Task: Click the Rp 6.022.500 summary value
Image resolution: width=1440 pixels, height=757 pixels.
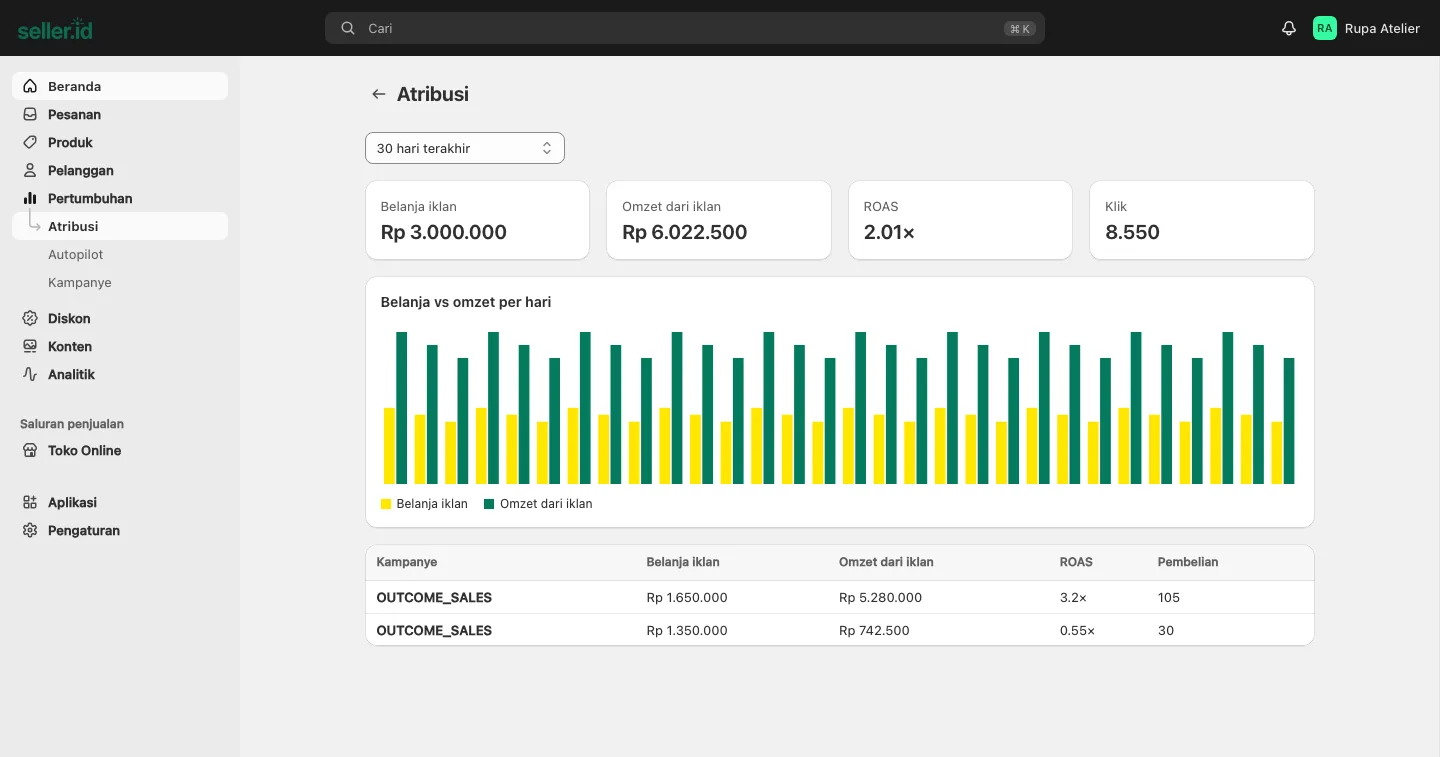Action: click(x=685, y=232)
